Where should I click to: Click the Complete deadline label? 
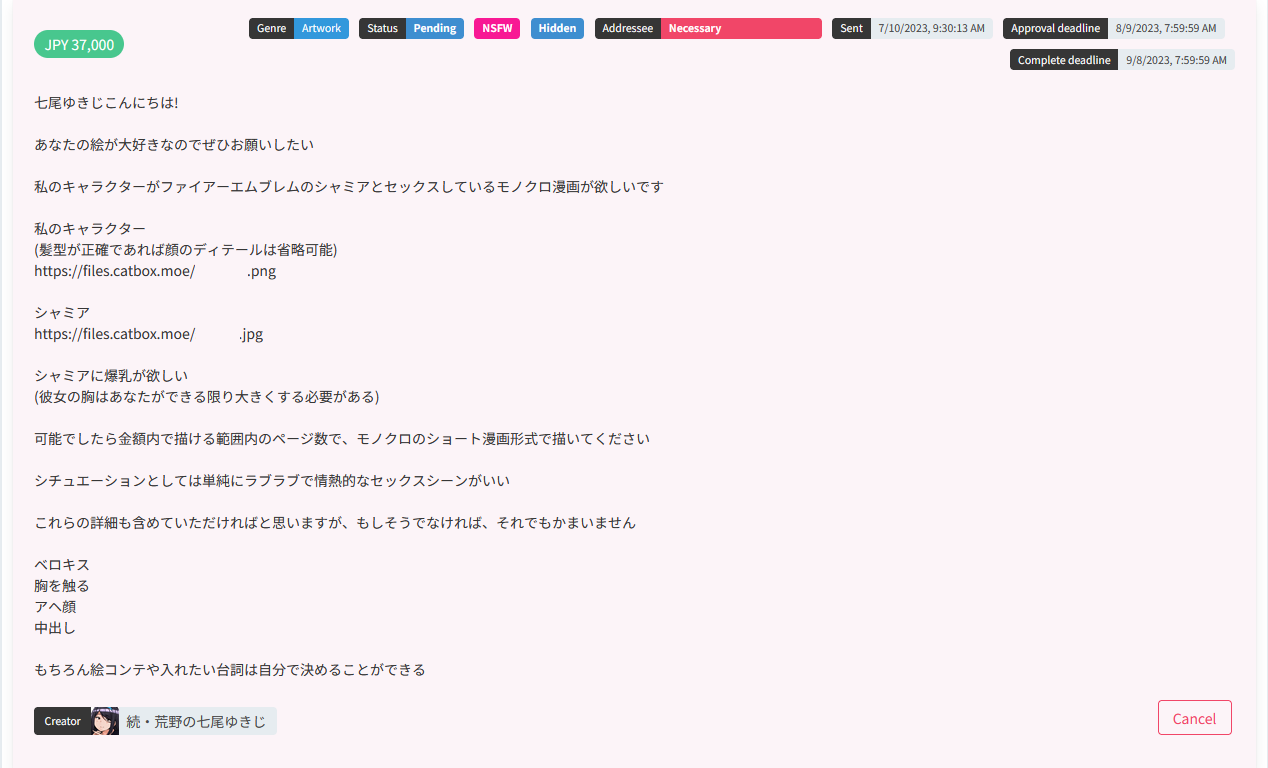click(x=1064, y=60)
